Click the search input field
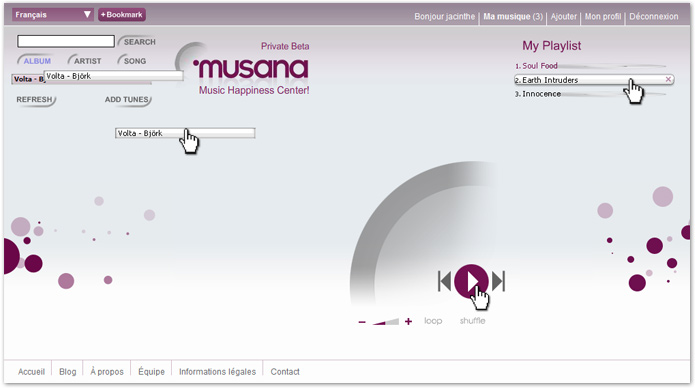The height and width of the screenshot is (388, 695). 66,41
